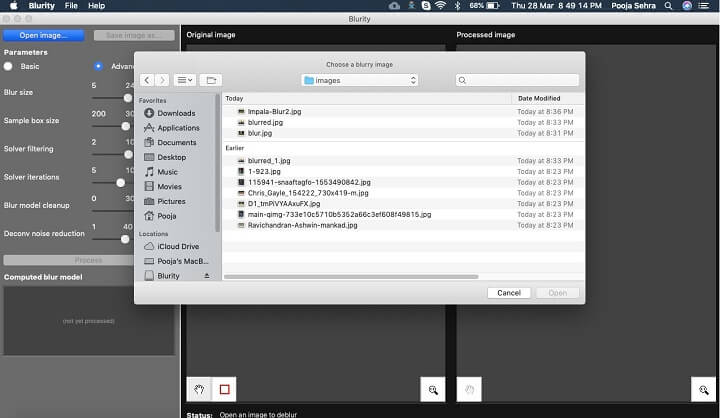The width and height of the screenshot is (720, 418).
Task: Click the zoom magnifier under Processed image
Action: pos(703,390)
